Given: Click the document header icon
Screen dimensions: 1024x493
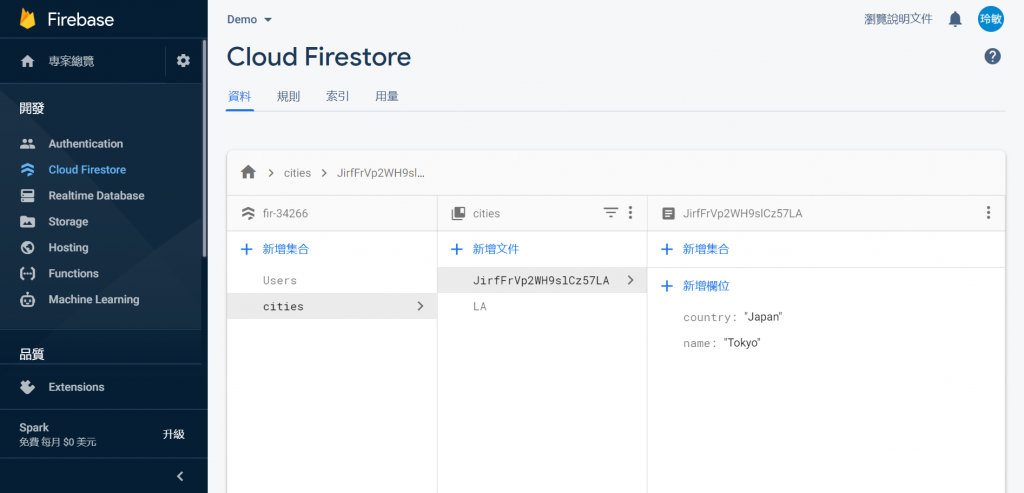Looking at the screenshot, I should 668,213.
